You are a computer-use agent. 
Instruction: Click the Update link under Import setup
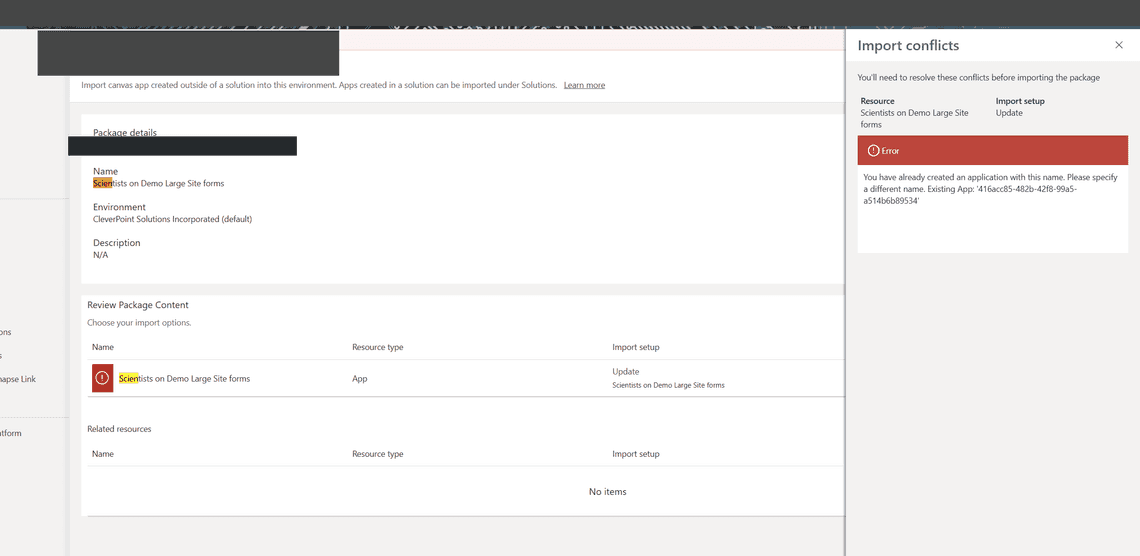coord(625,372)
